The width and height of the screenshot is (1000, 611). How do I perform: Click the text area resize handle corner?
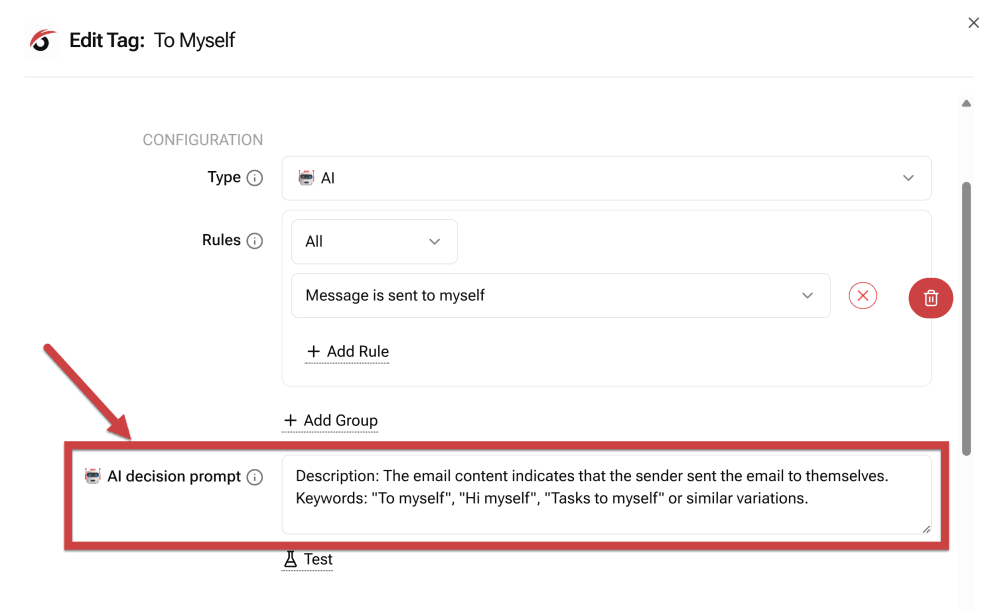(926, 529)
